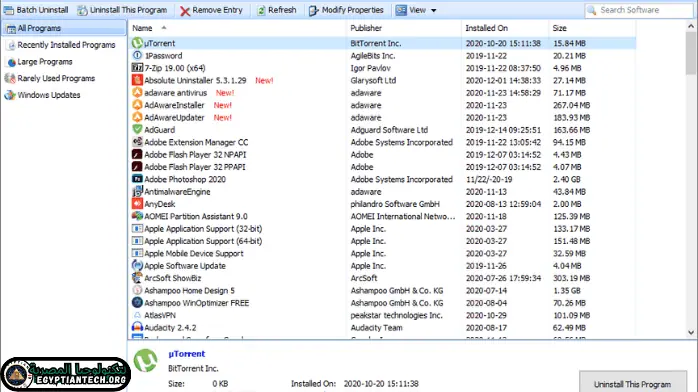Click the Modify Properties toolbar icon
Image resolution: width=698 pixels, height=392 pixels.
(313, 10)
